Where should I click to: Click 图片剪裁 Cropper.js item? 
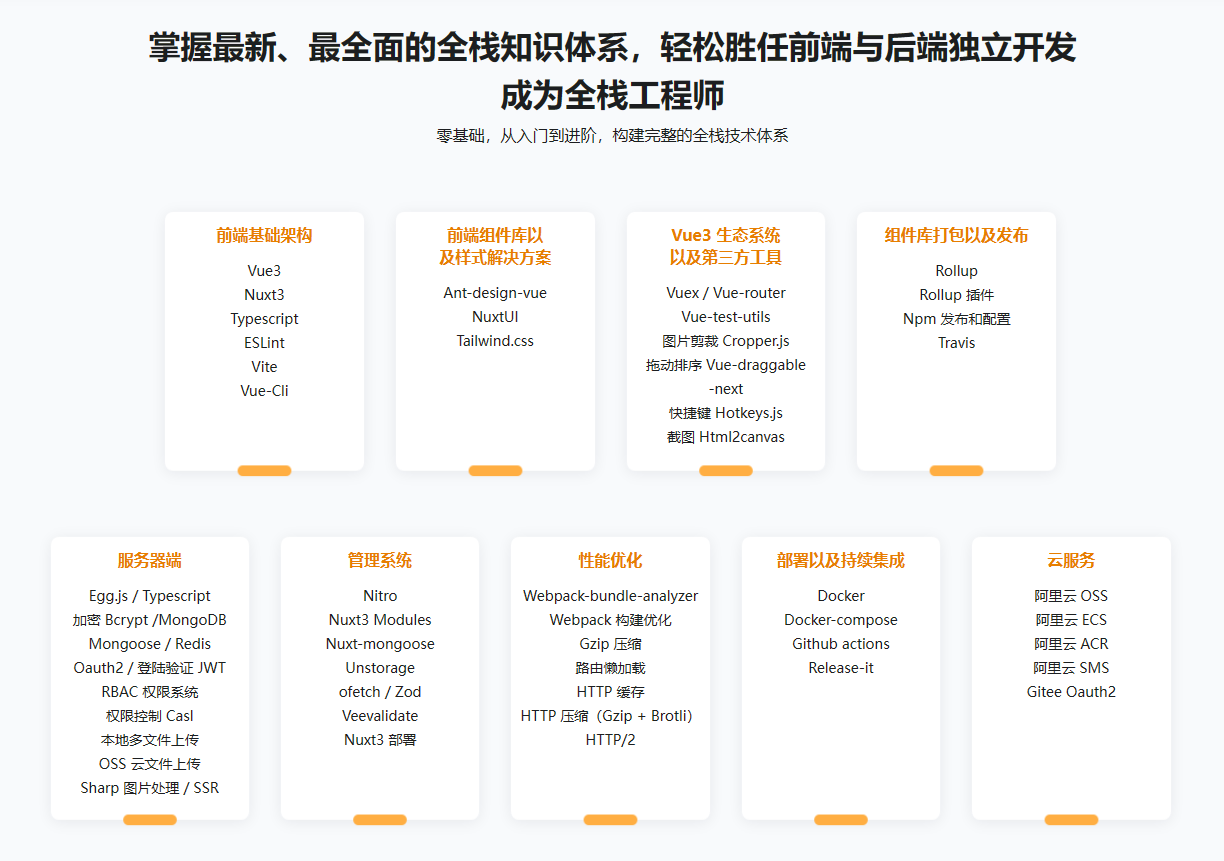[726, 341]
